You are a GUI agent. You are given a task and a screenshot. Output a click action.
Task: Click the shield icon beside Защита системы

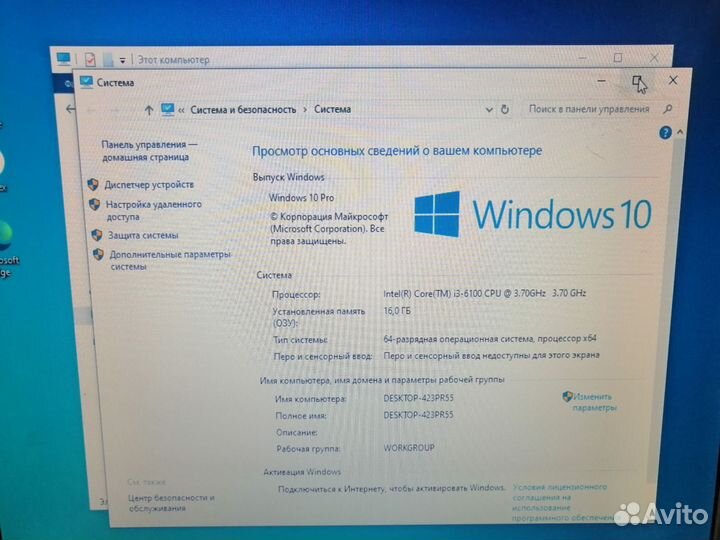click(97, 235)
